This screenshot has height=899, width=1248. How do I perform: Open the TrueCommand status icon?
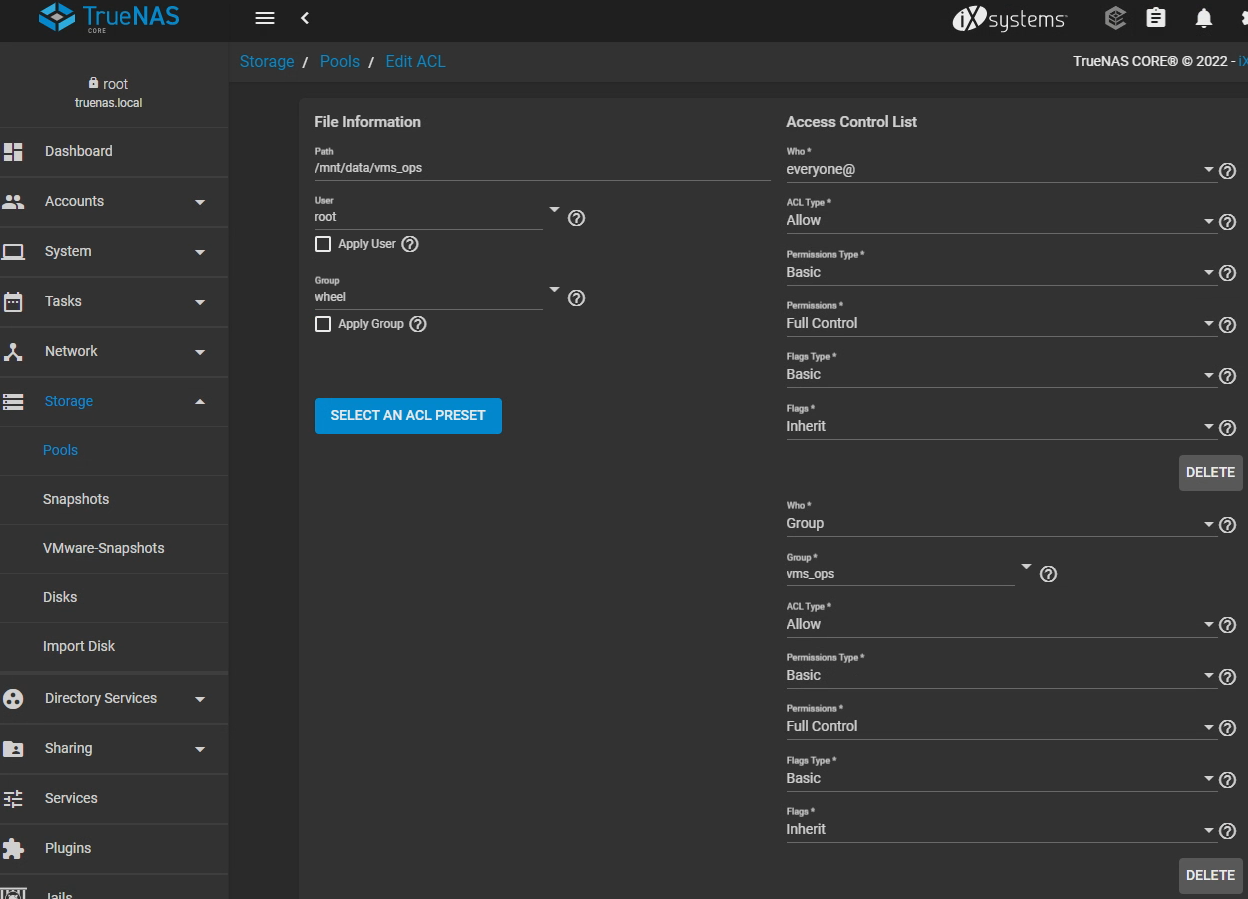click(x=1116, y=18)
